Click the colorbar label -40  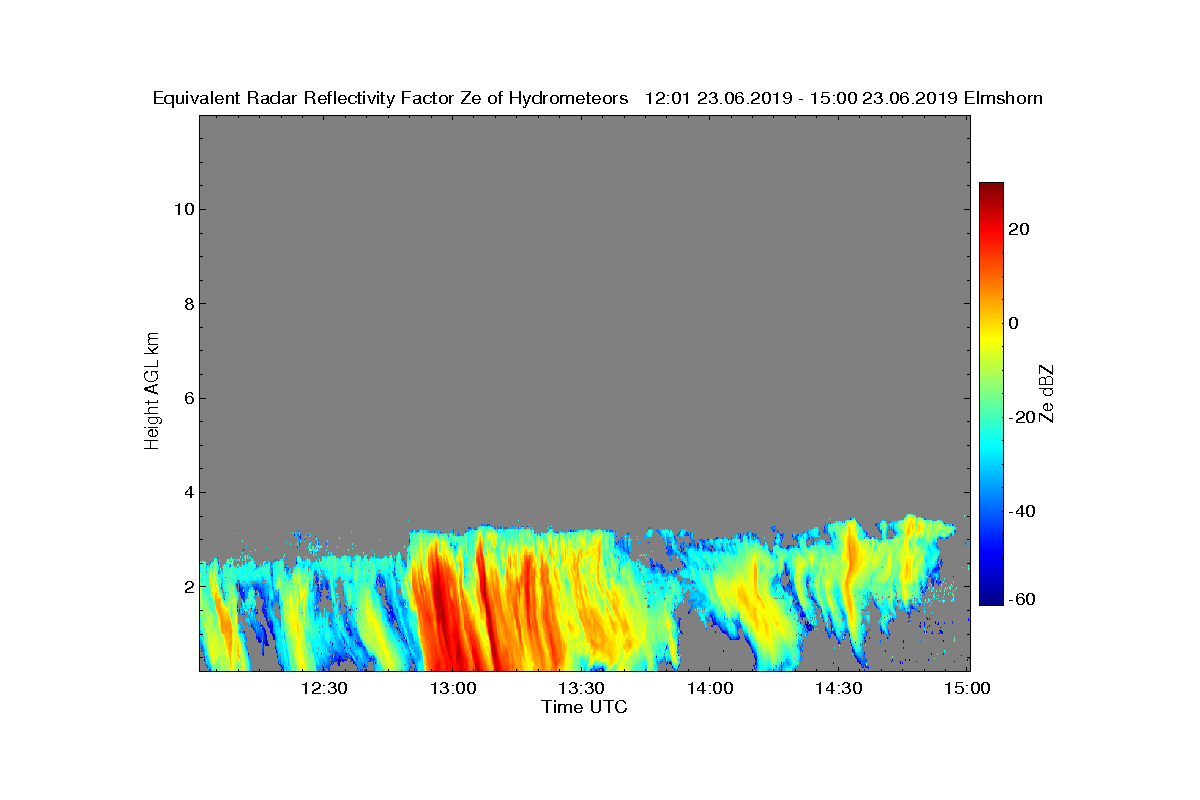pos(1023,511)
